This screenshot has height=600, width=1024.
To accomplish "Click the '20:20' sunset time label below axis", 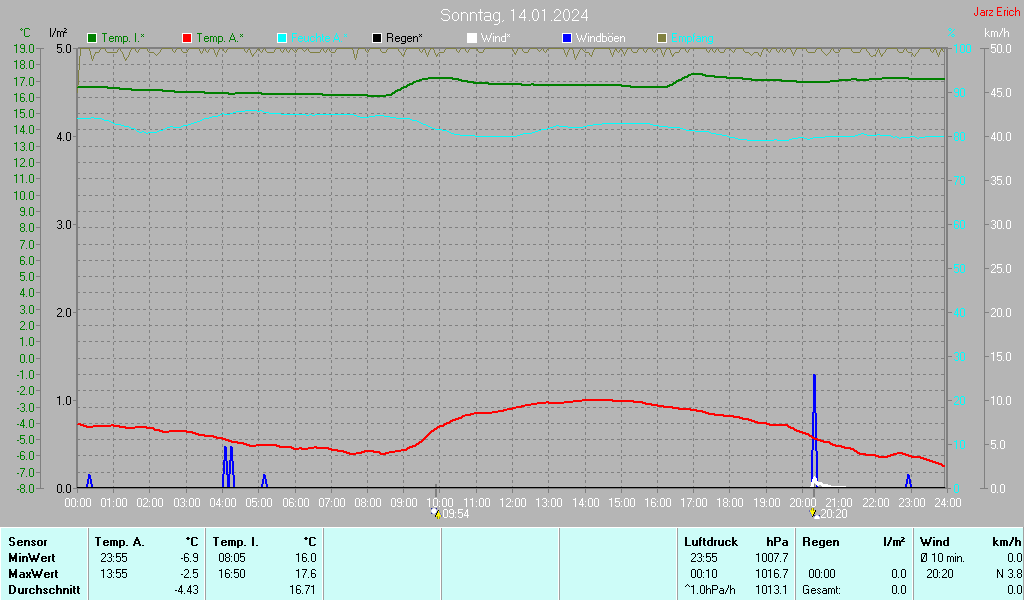I will (834, 514).
